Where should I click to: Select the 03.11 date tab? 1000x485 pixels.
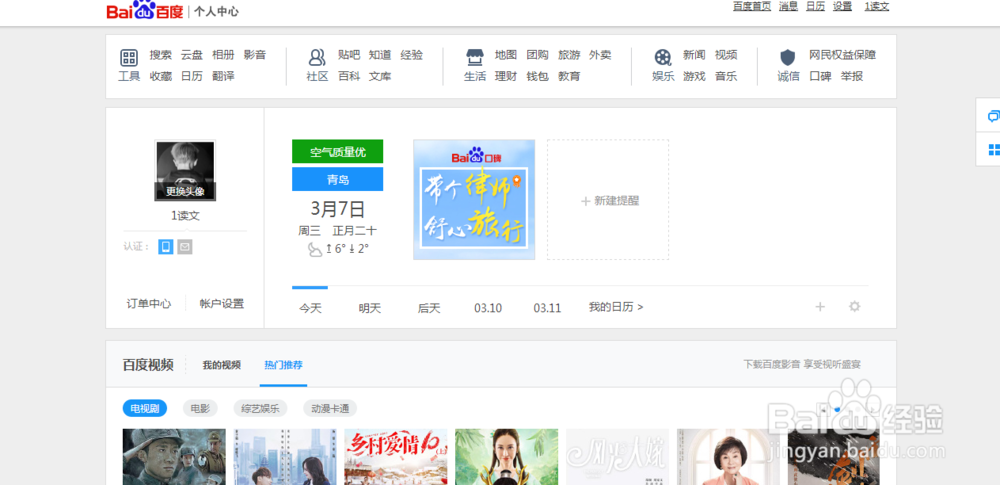(547, 308)
